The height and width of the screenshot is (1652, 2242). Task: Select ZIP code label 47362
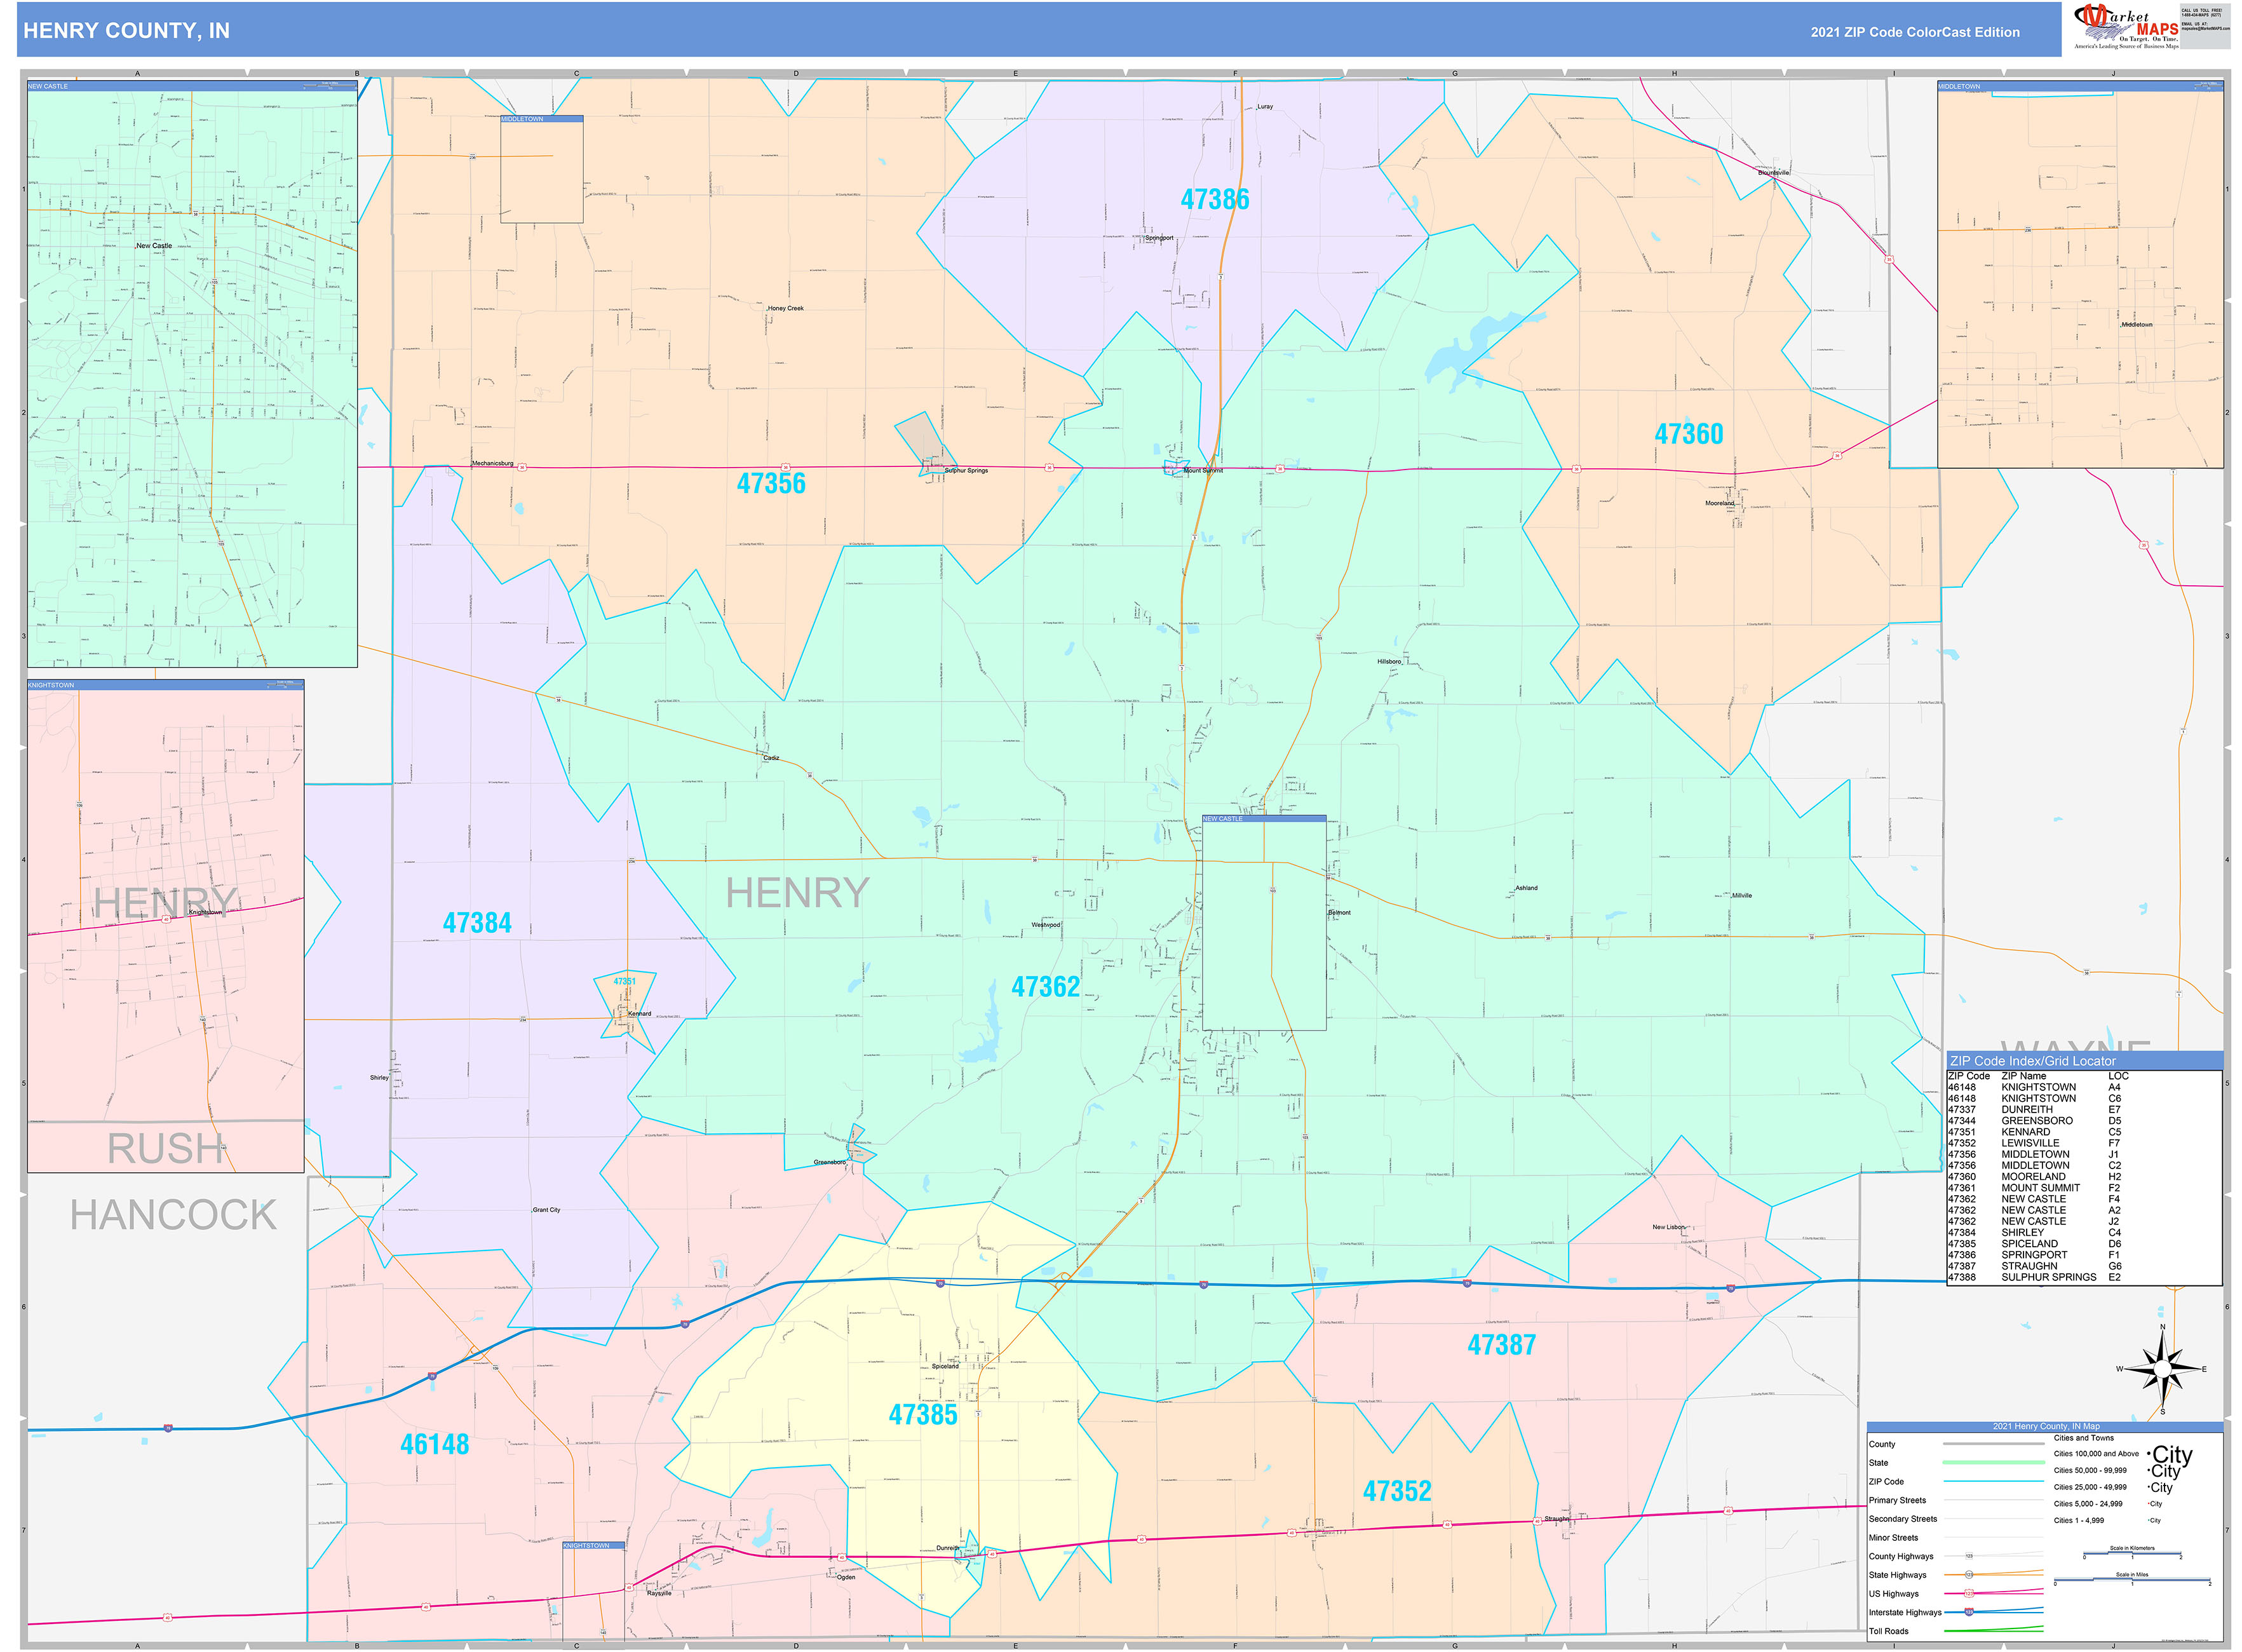[1045, 987]
